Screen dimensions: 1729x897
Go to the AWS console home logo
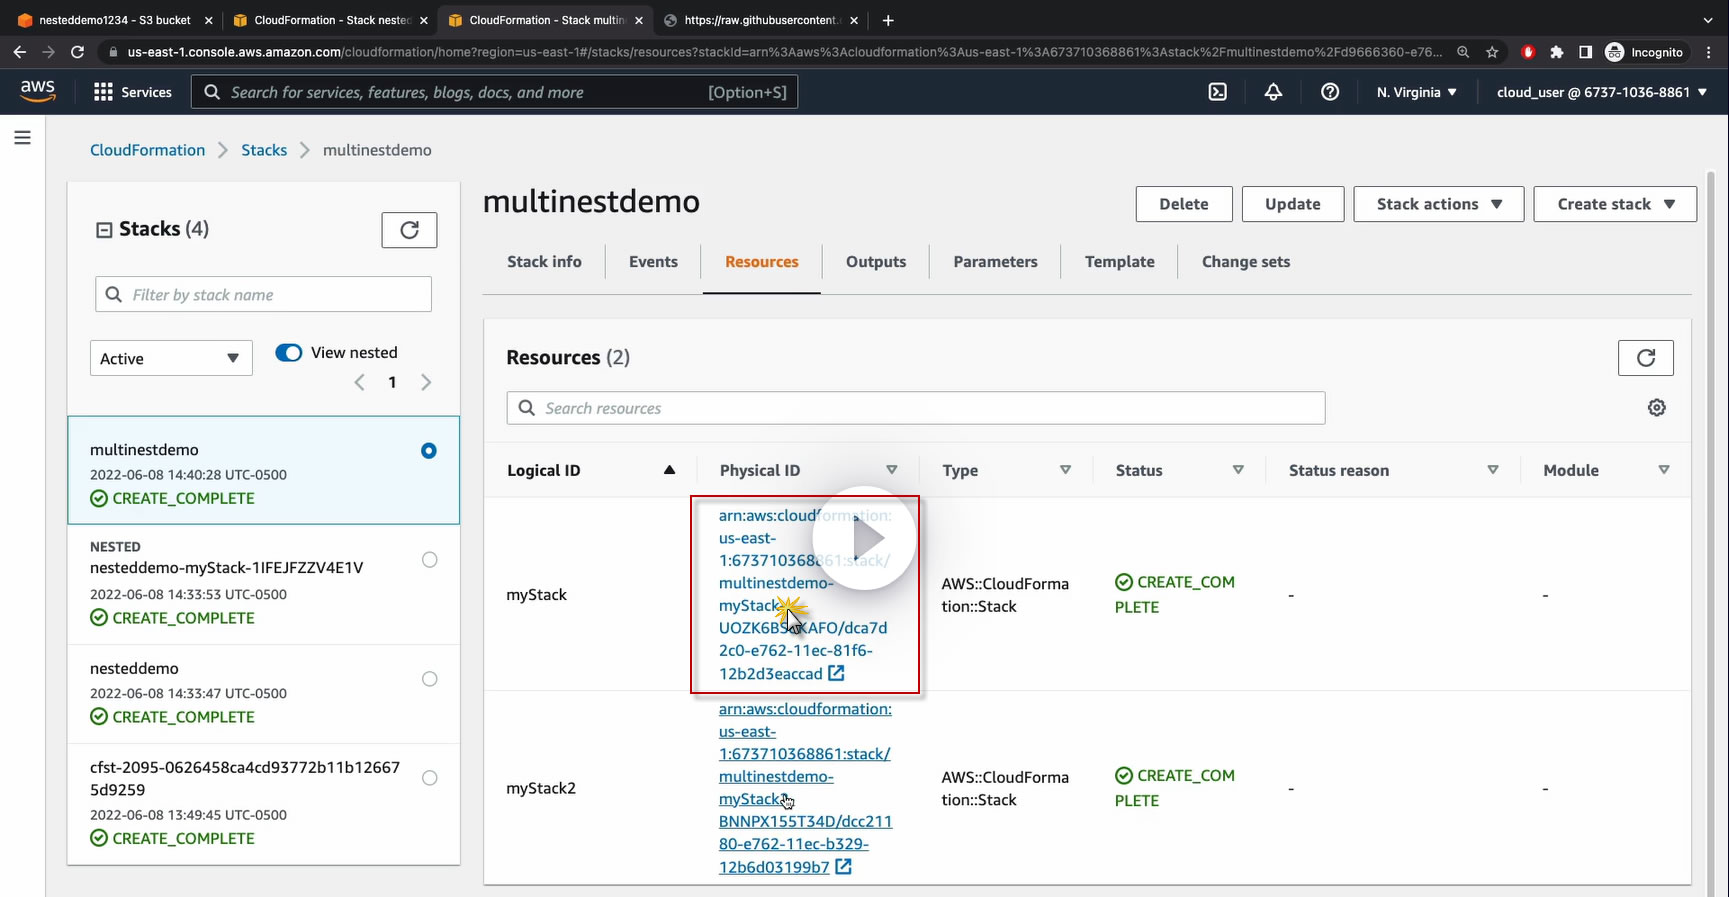pos(38,91)
